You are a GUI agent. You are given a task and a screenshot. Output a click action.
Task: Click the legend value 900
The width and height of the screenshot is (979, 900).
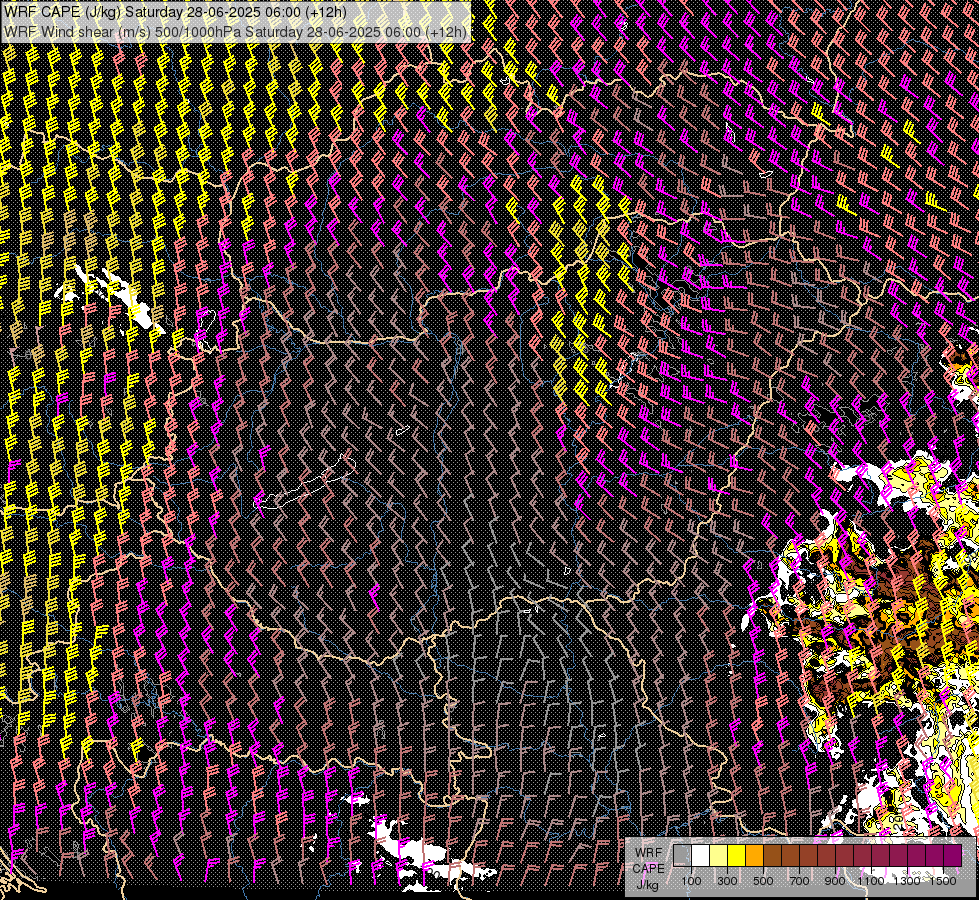[835, 881]
